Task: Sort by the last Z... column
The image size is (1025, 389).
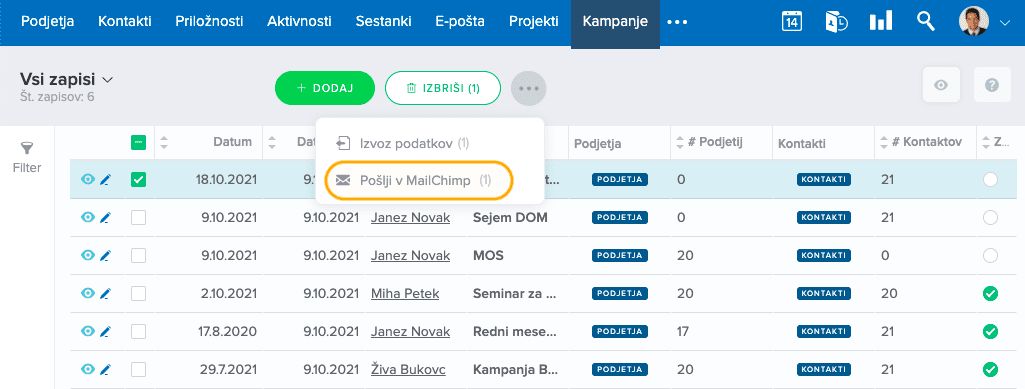Action: (987, 143)
